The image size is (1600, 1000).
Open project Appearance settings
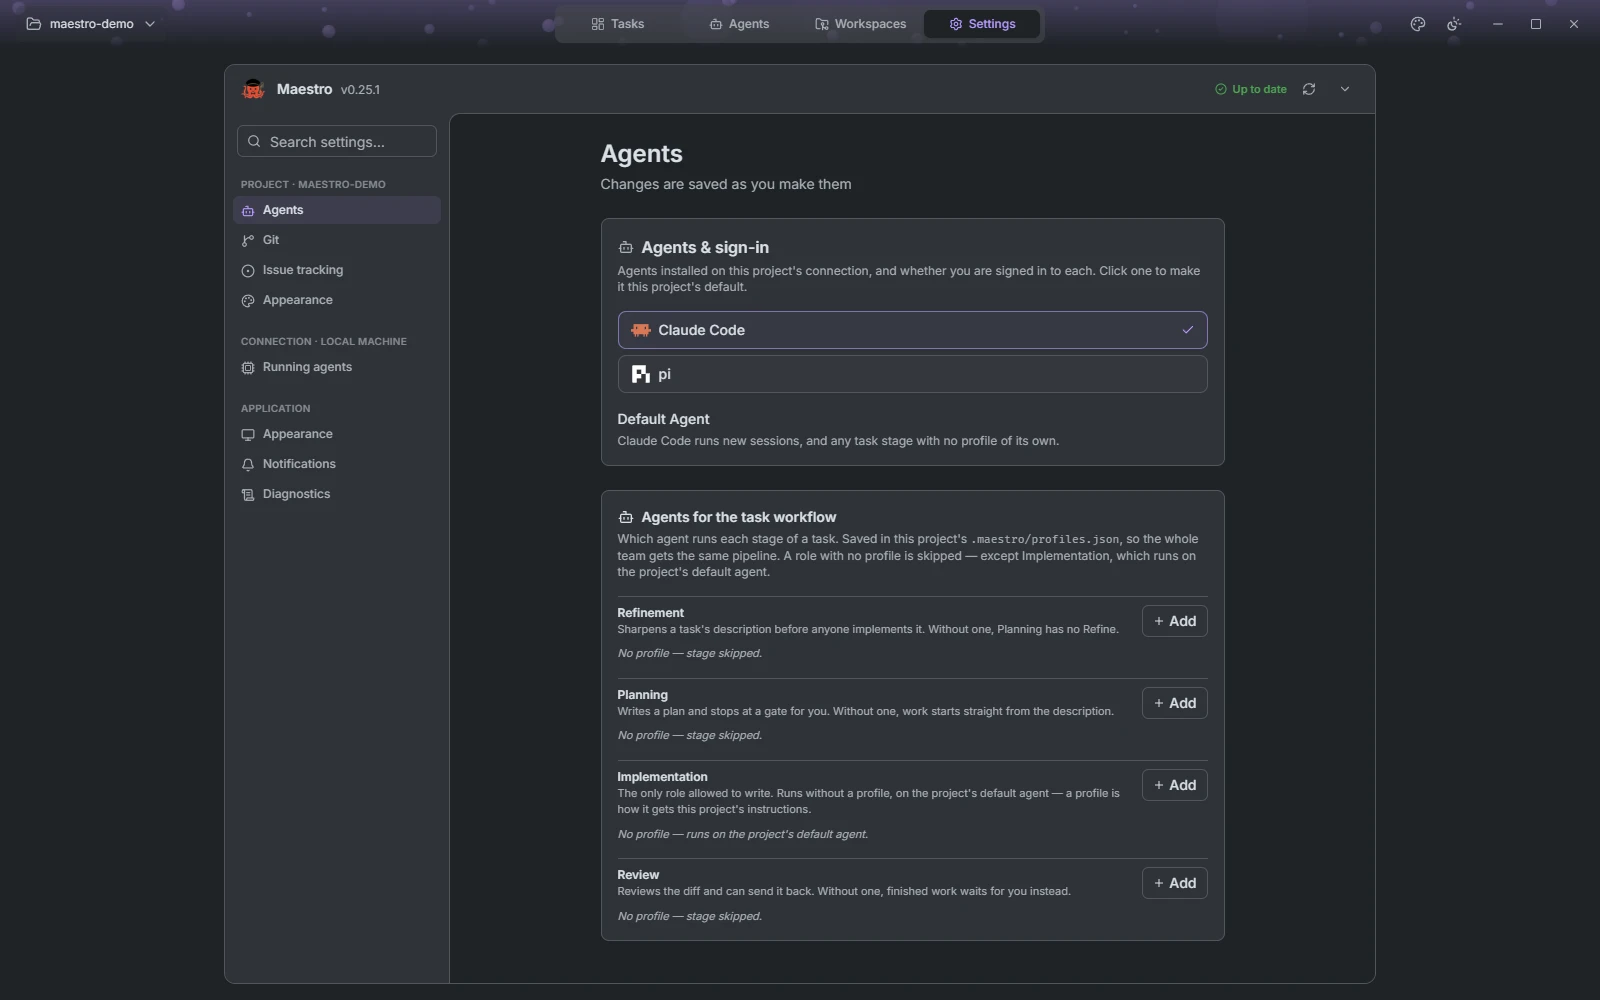(x=337, y=300)
